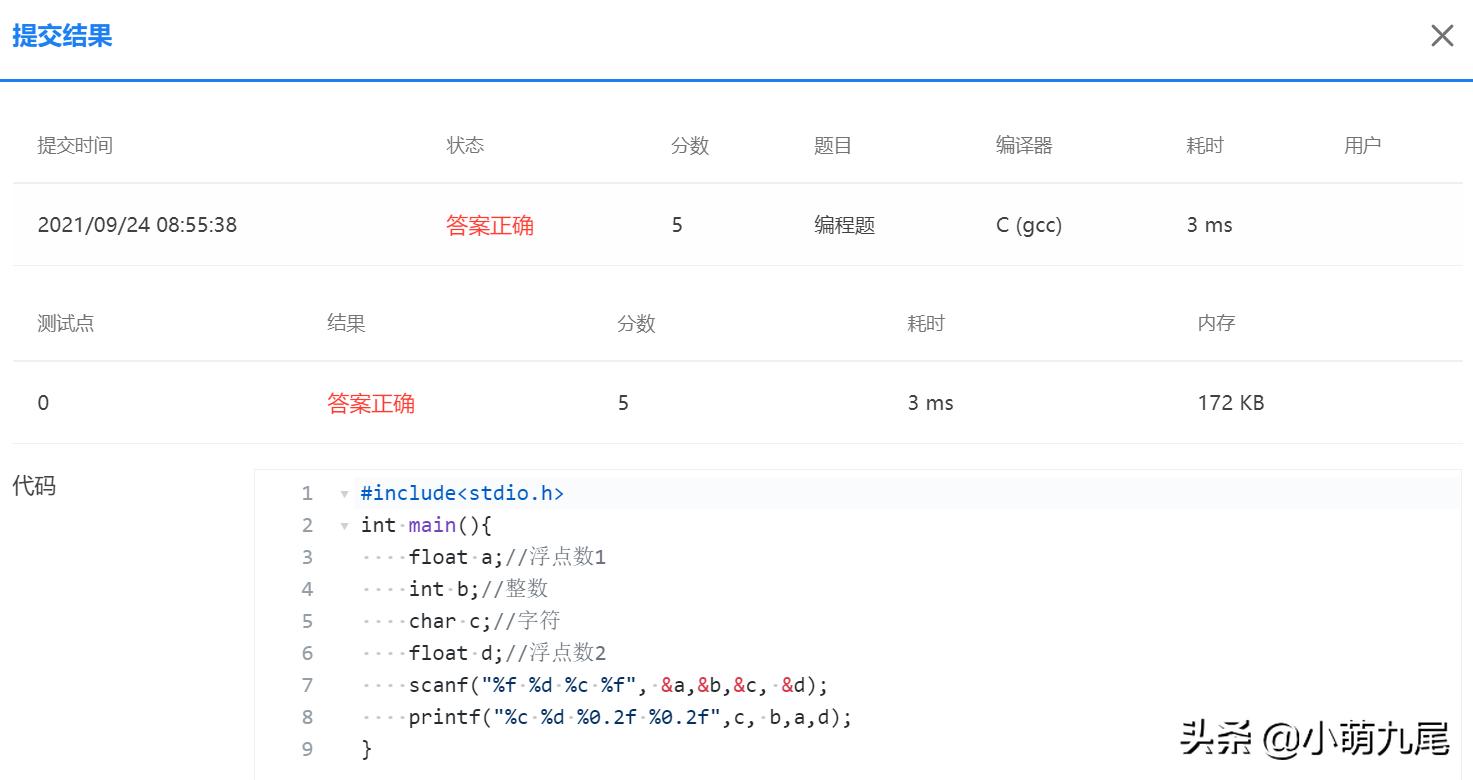Click 答案正确 result for test point 0

(371, 402)
